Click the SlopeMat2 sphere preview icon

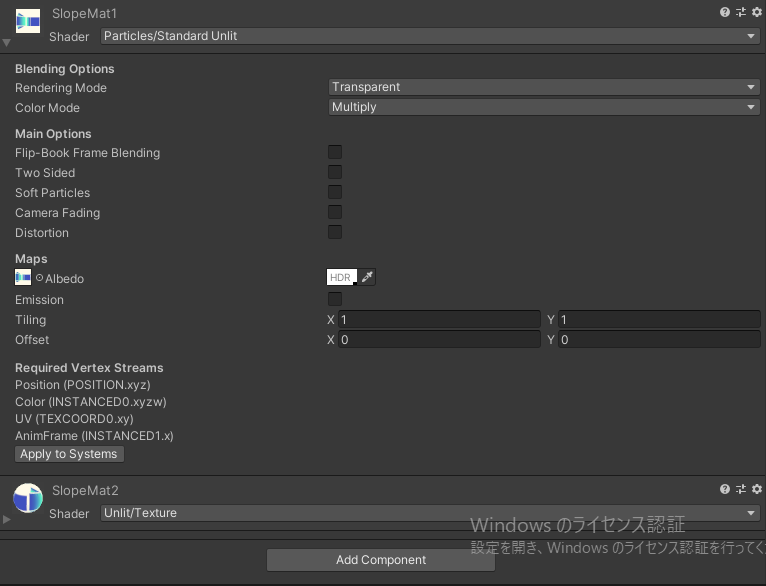coord(28,498)
